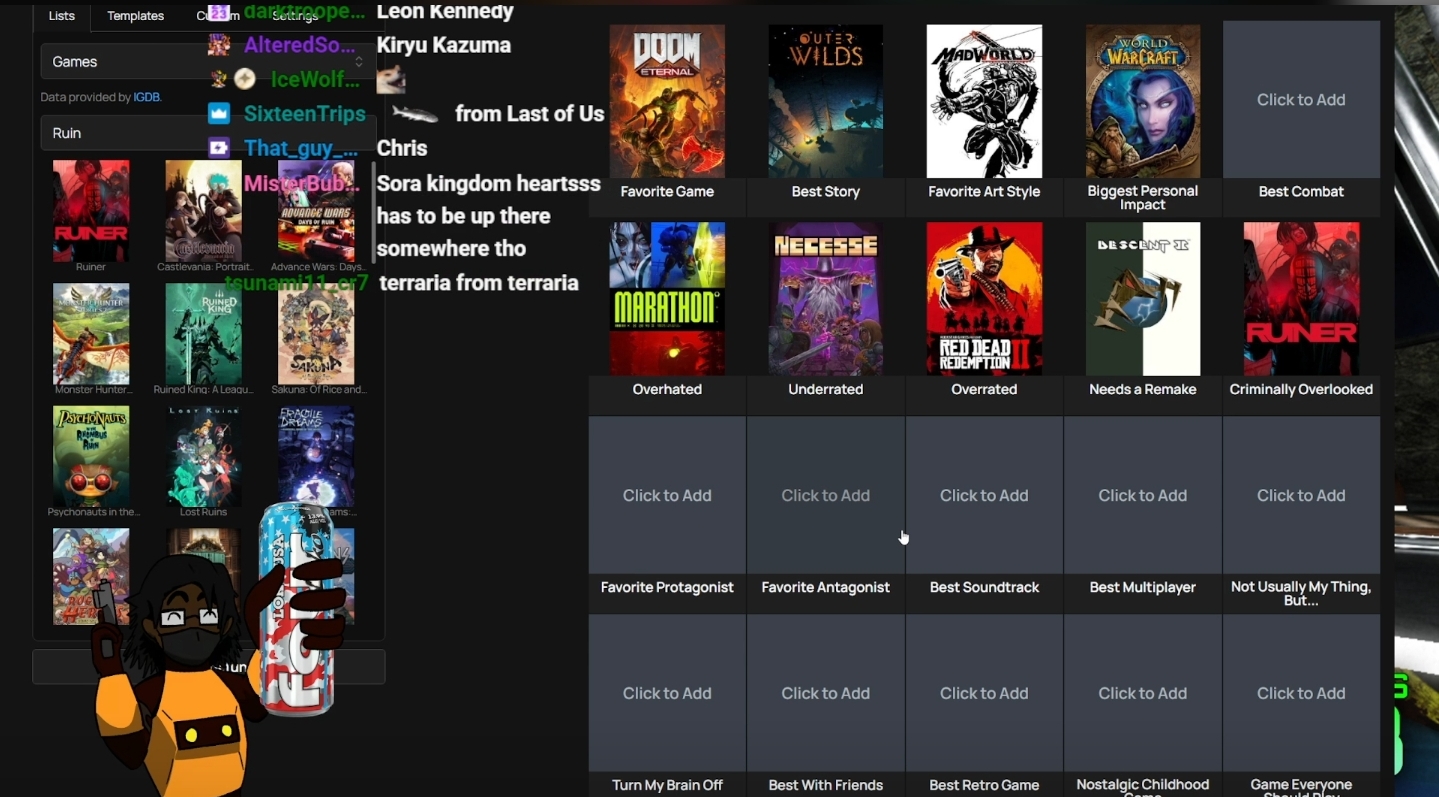Click the round gold badge beside IceWolf
1439x797 pixels.
[x=245, y=79]
